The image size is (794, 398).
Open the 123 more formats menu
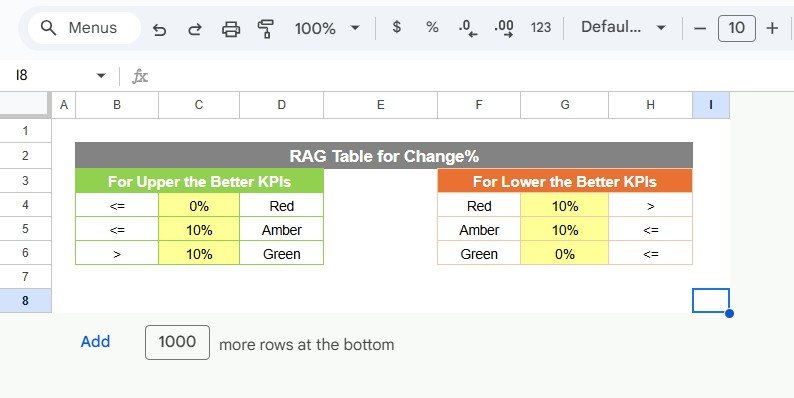(x=540, y=27)
